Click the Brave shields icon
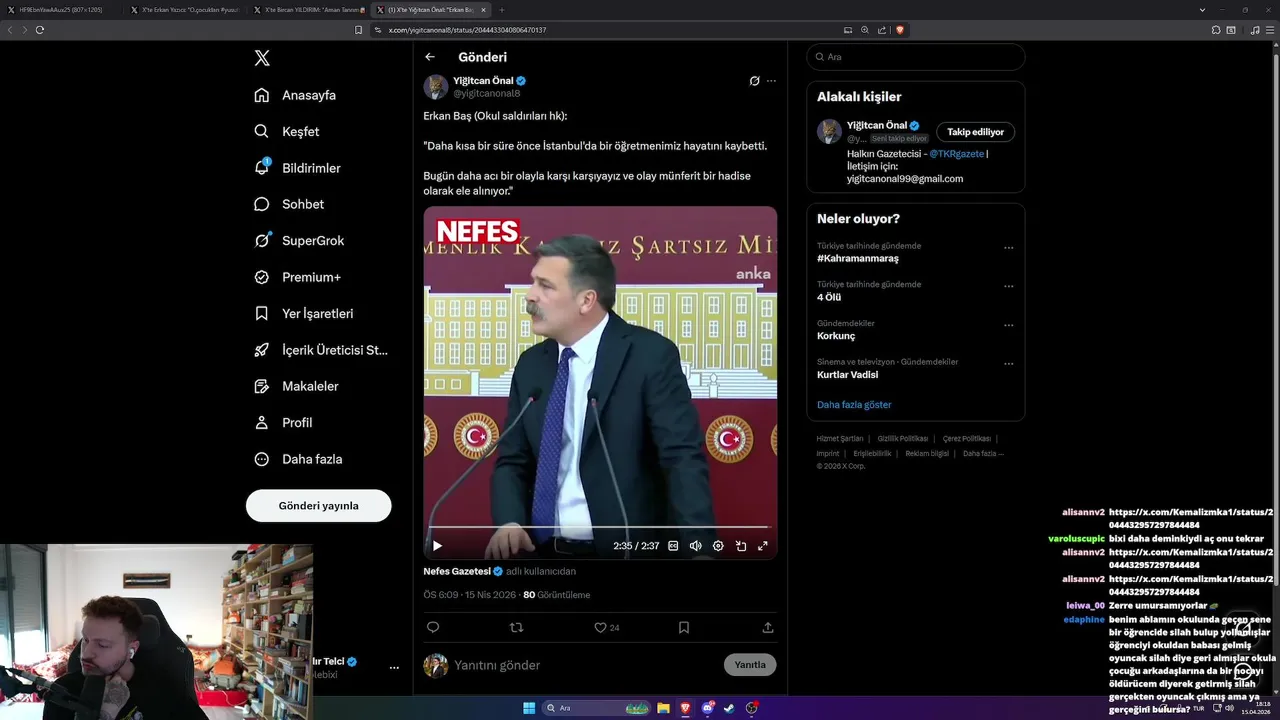 (900, 30)
